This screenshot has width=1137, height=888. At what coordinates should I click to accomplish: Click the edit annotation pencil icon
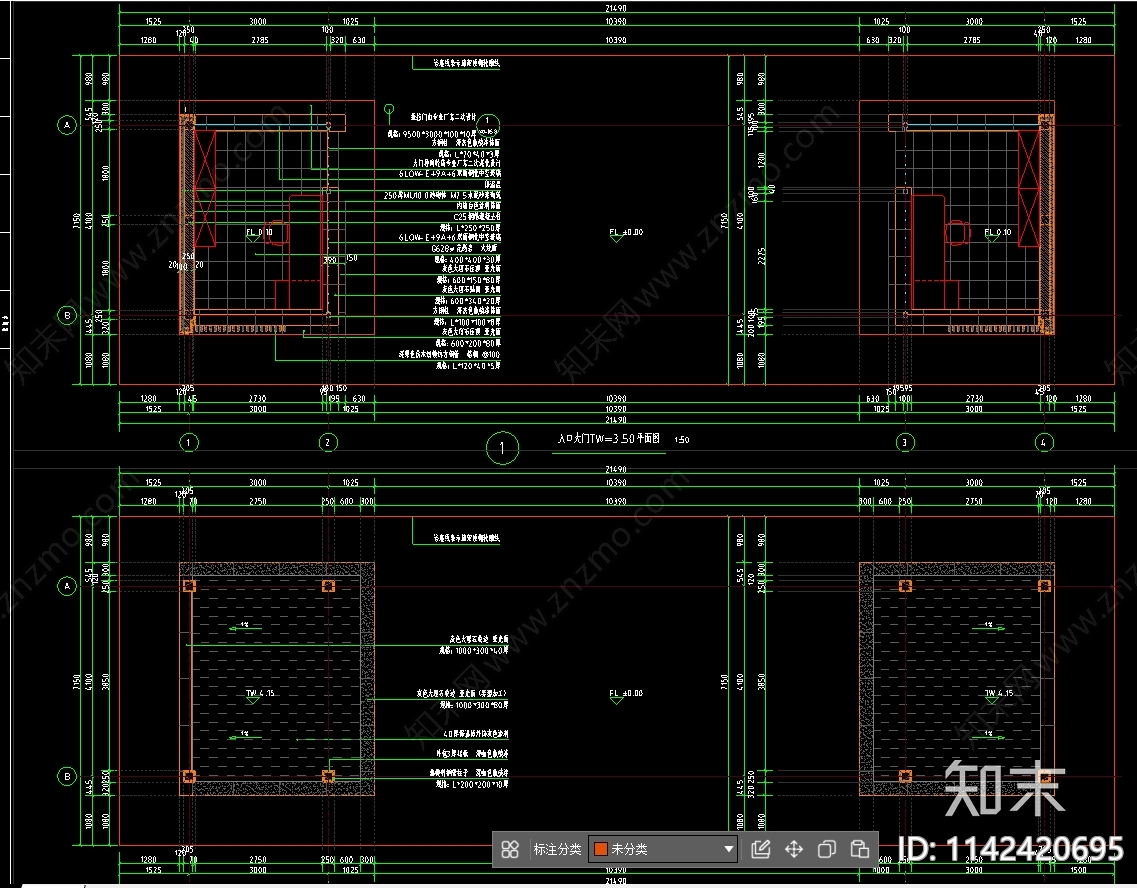760,849
